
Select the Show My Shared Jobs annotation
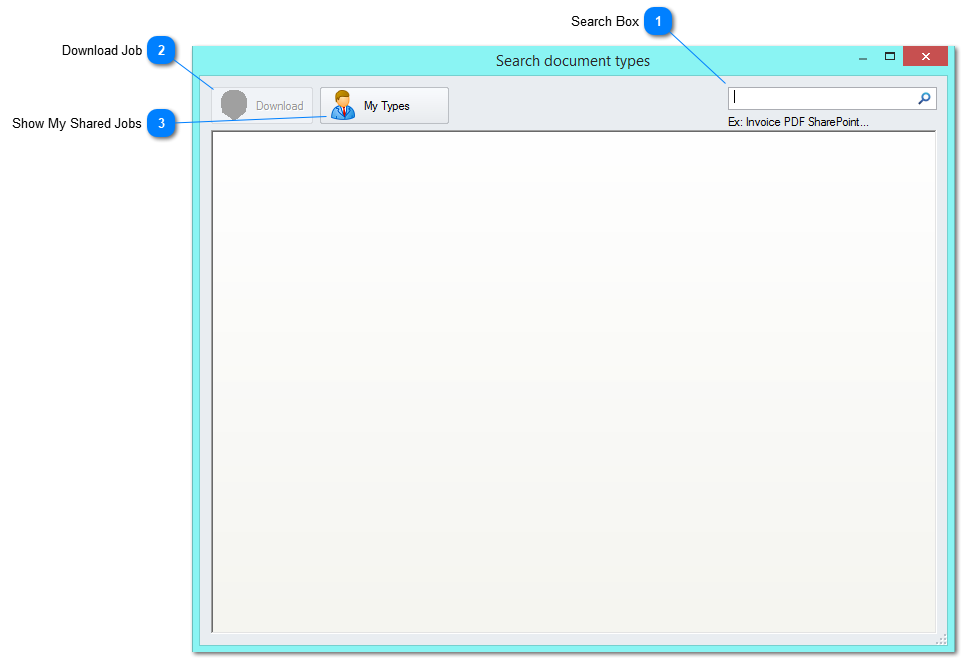(x=75, y=123)
